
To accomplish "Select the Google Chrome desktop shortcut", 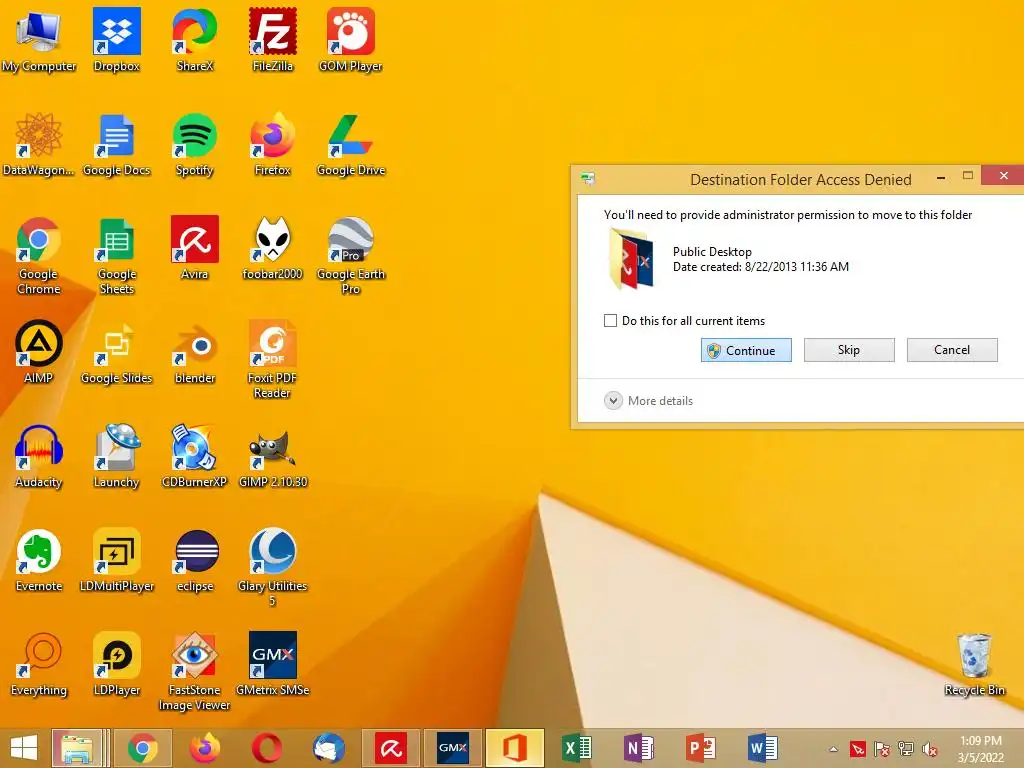I will (x=39, y=256).
